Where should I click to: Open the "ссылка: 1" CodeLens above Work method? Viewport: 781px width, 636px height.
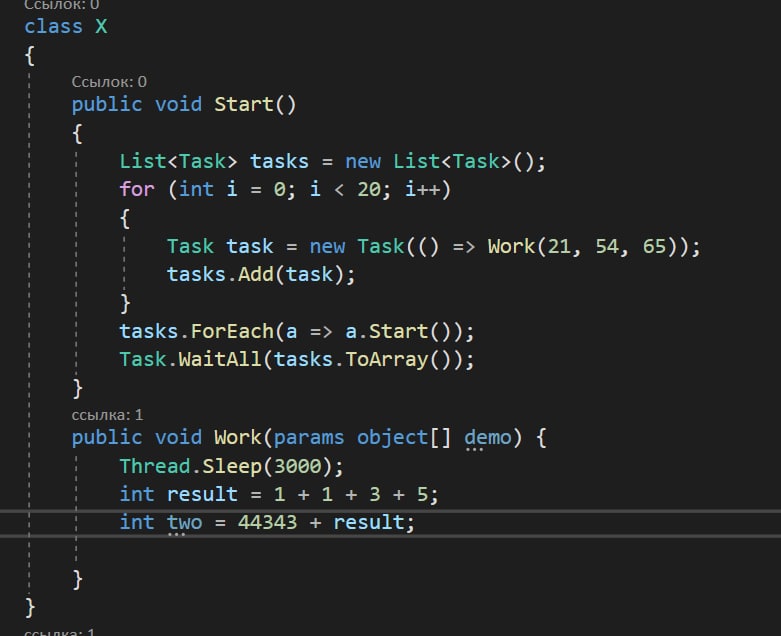coord(107,414)
